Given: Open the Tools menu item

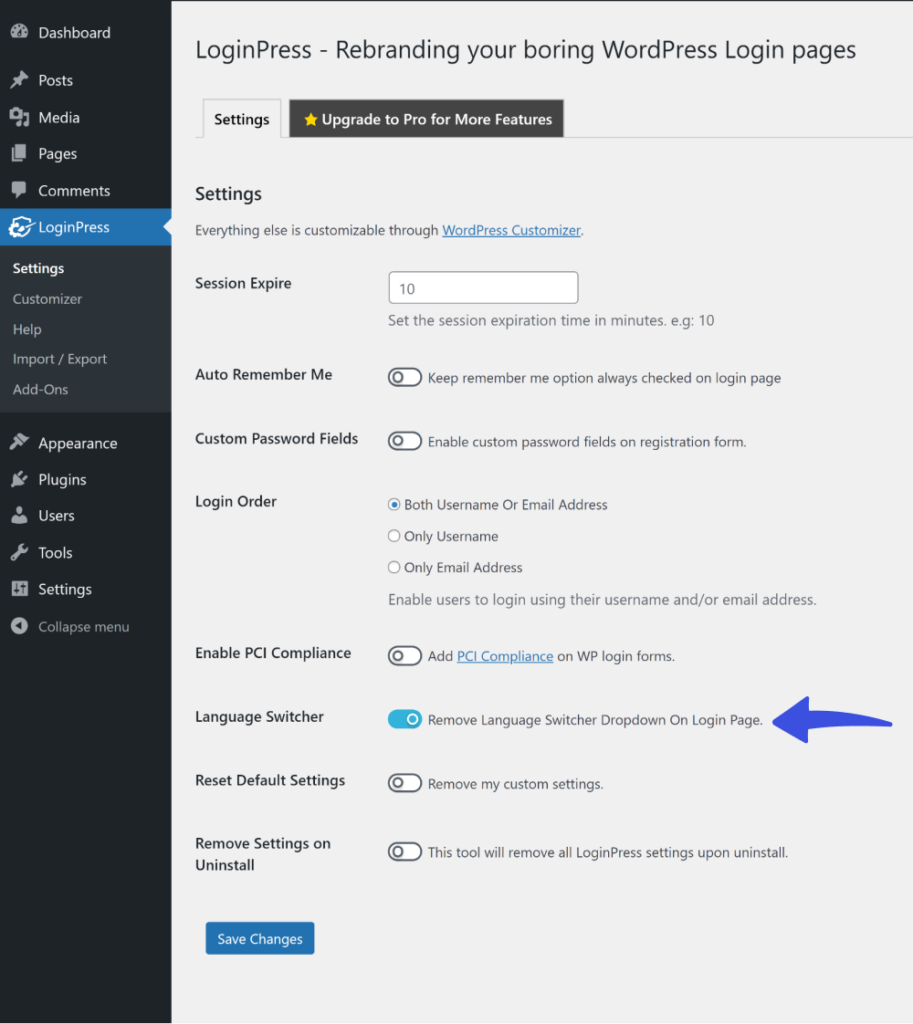Looking at the screenshot, I should 86,552.
